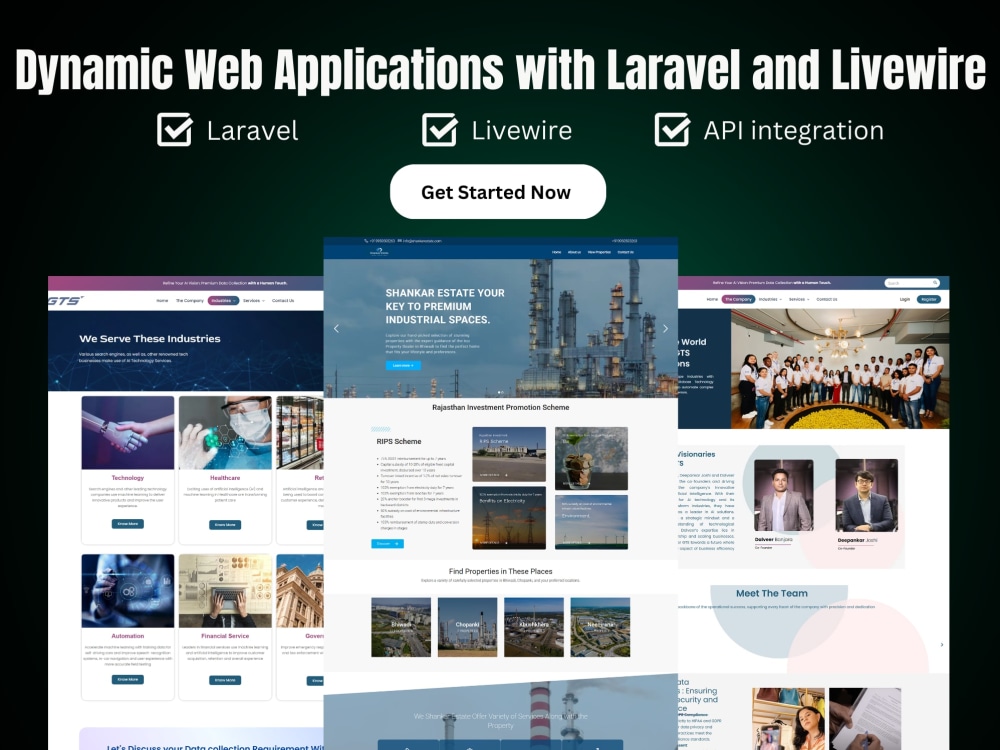1000x750 pixels.
Task: Click the Shankar Estate logo
Action: coord(379,252)
